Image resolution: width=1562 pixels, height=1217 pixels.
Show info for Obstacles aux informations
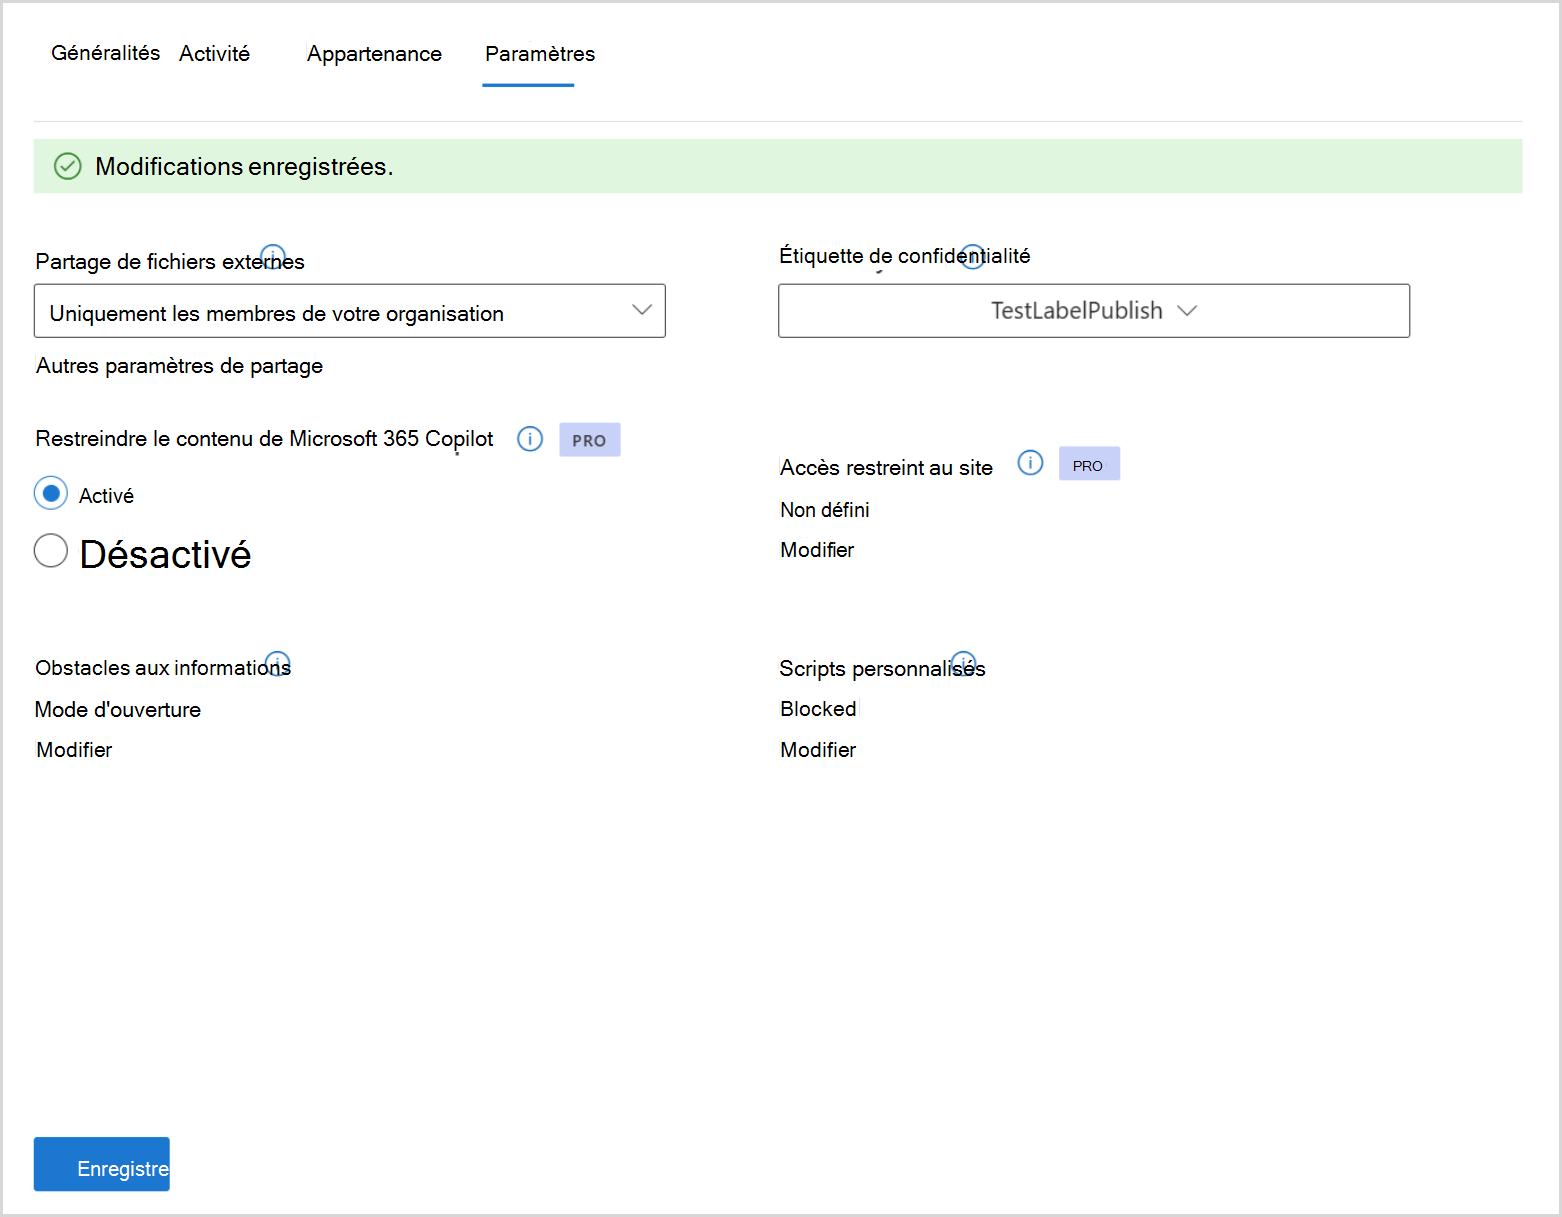[x=277, y=663]
